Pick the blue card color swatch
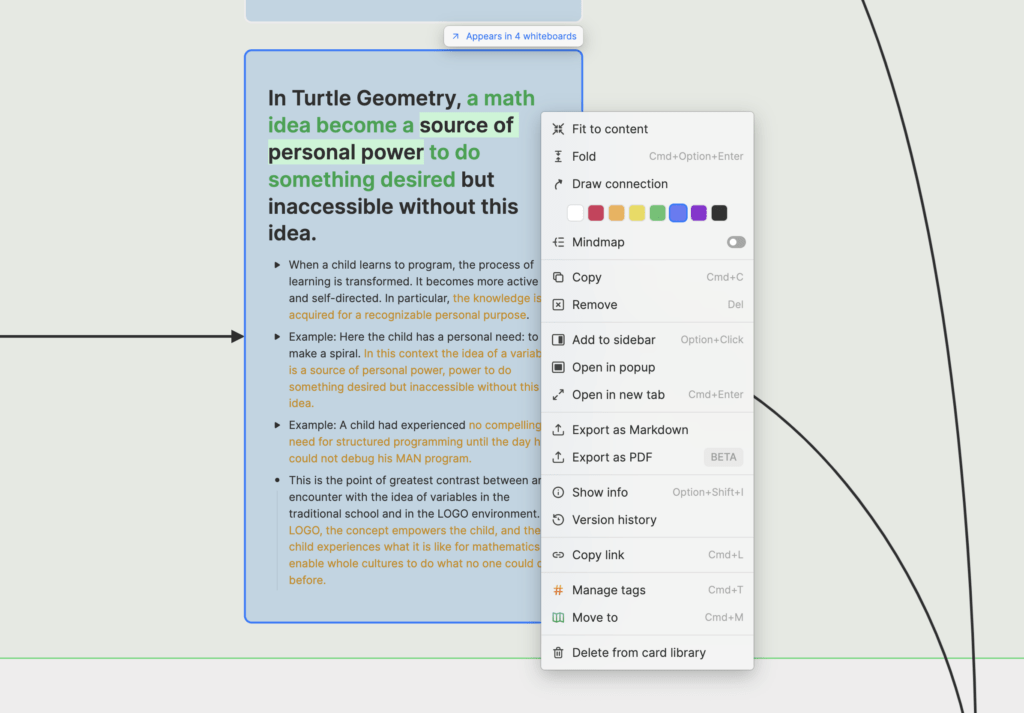 678,213
